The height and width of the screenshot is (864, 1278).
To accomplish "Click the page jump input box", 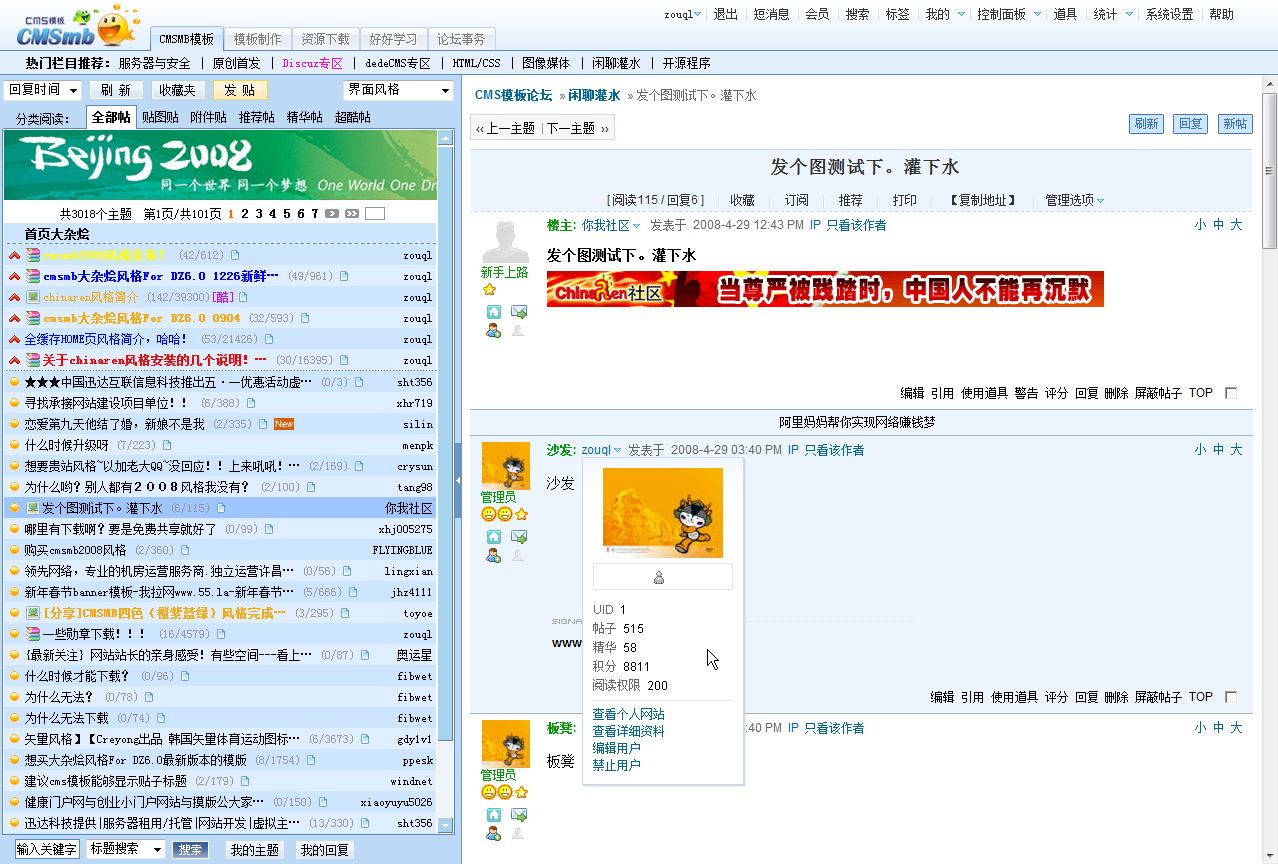I will [375, 213].
